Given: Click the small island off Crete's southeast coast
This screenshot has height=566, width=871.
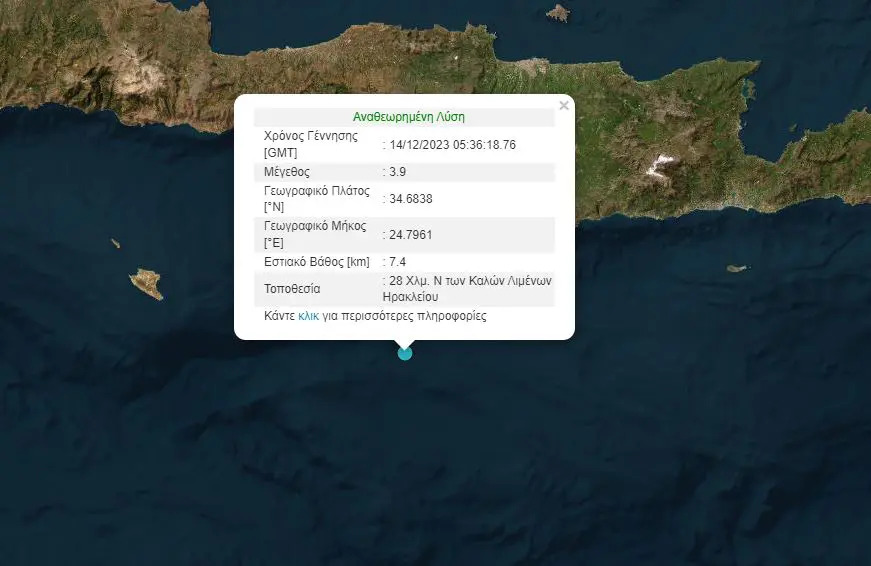Looking at the screenshot, I should coord(737,268).
